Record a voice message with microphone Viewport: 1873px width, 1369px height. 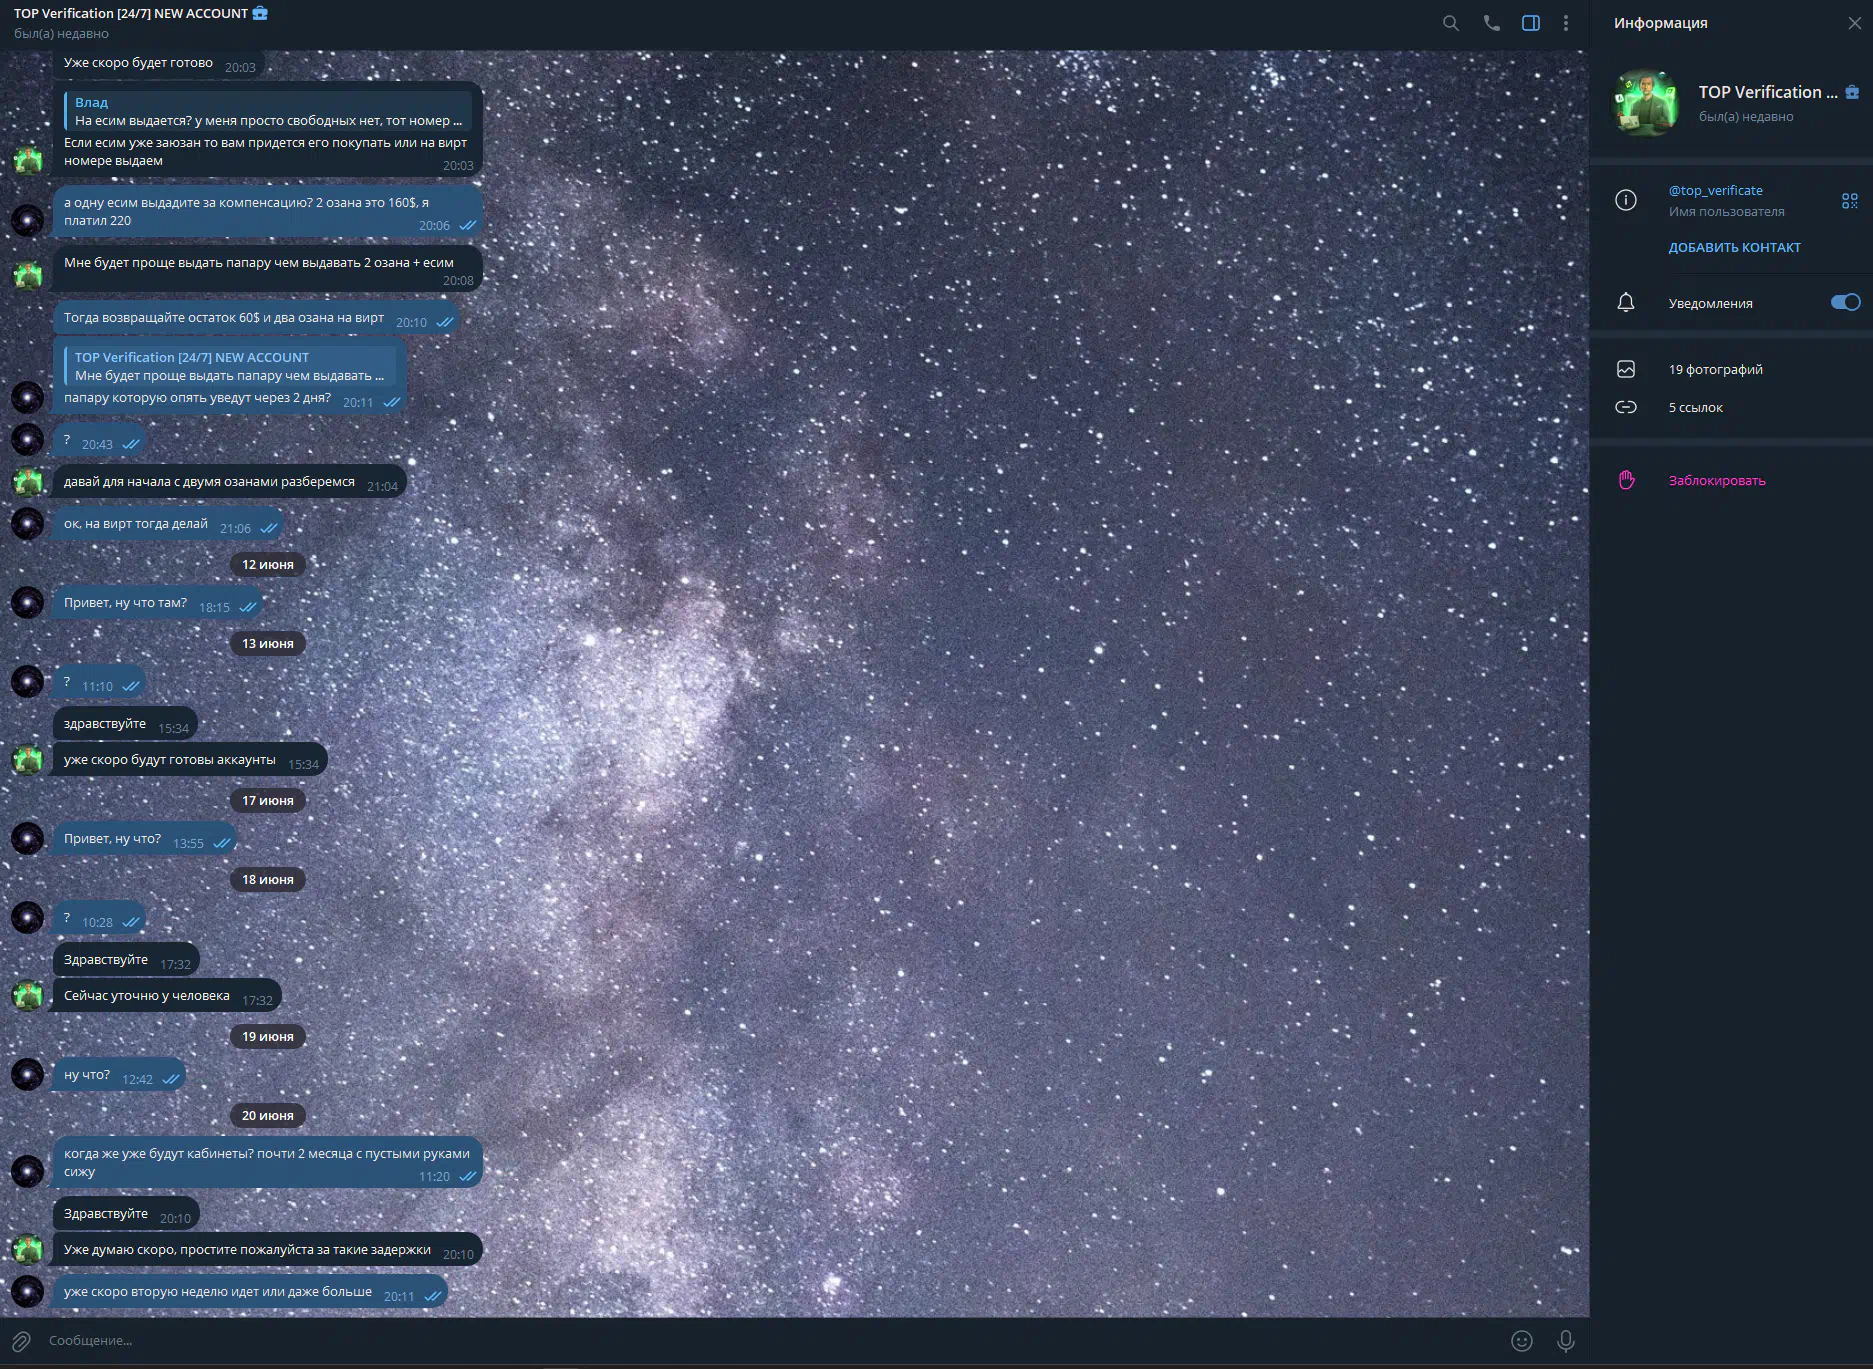point(1565,1341)
